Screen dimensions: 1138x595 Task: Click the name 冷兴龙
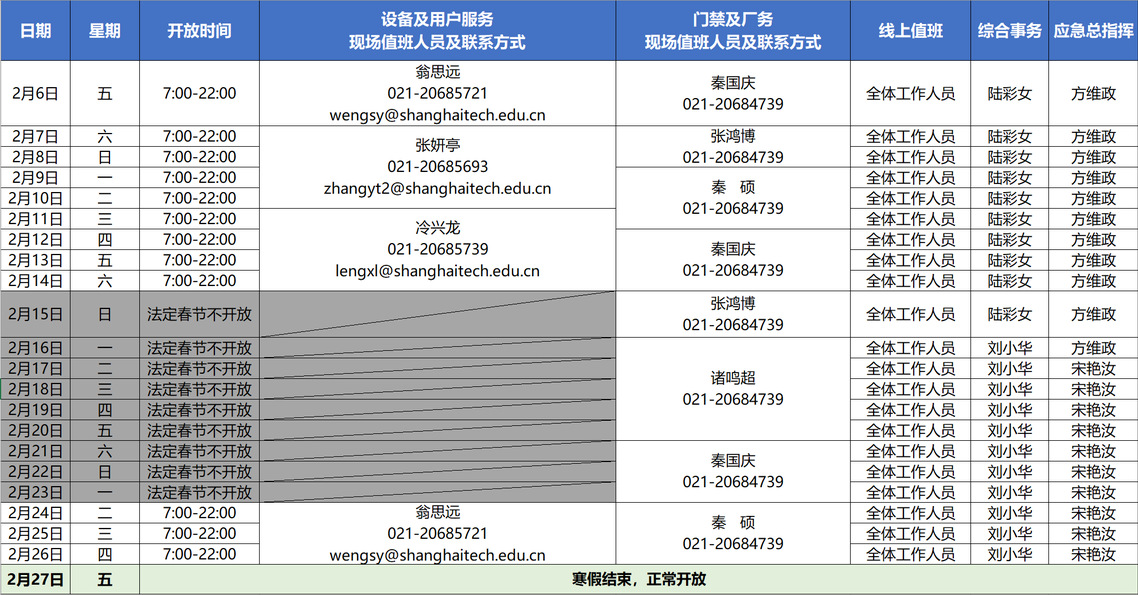pos(437,228)
